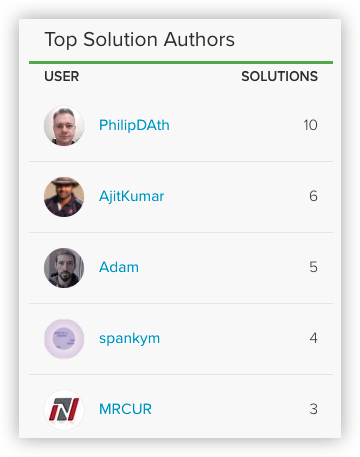Open the PhilipDAth username link
Viewport: 360px width, 457px height.
point(134,125)
